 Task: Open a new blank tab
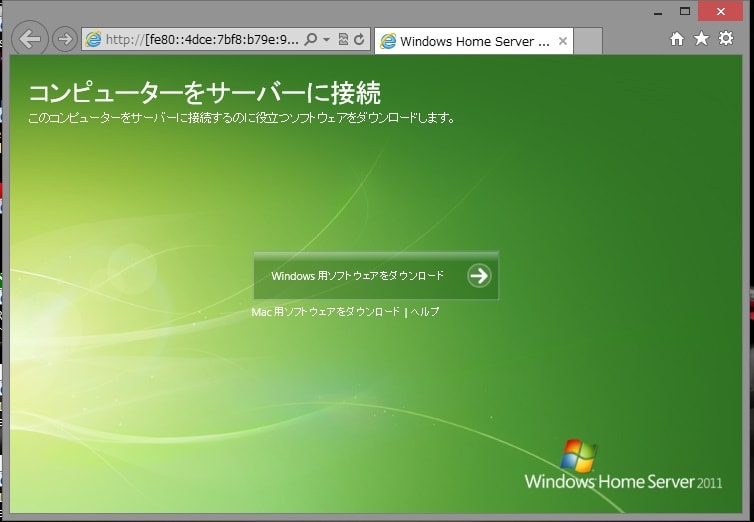click(x=588, y=41)
